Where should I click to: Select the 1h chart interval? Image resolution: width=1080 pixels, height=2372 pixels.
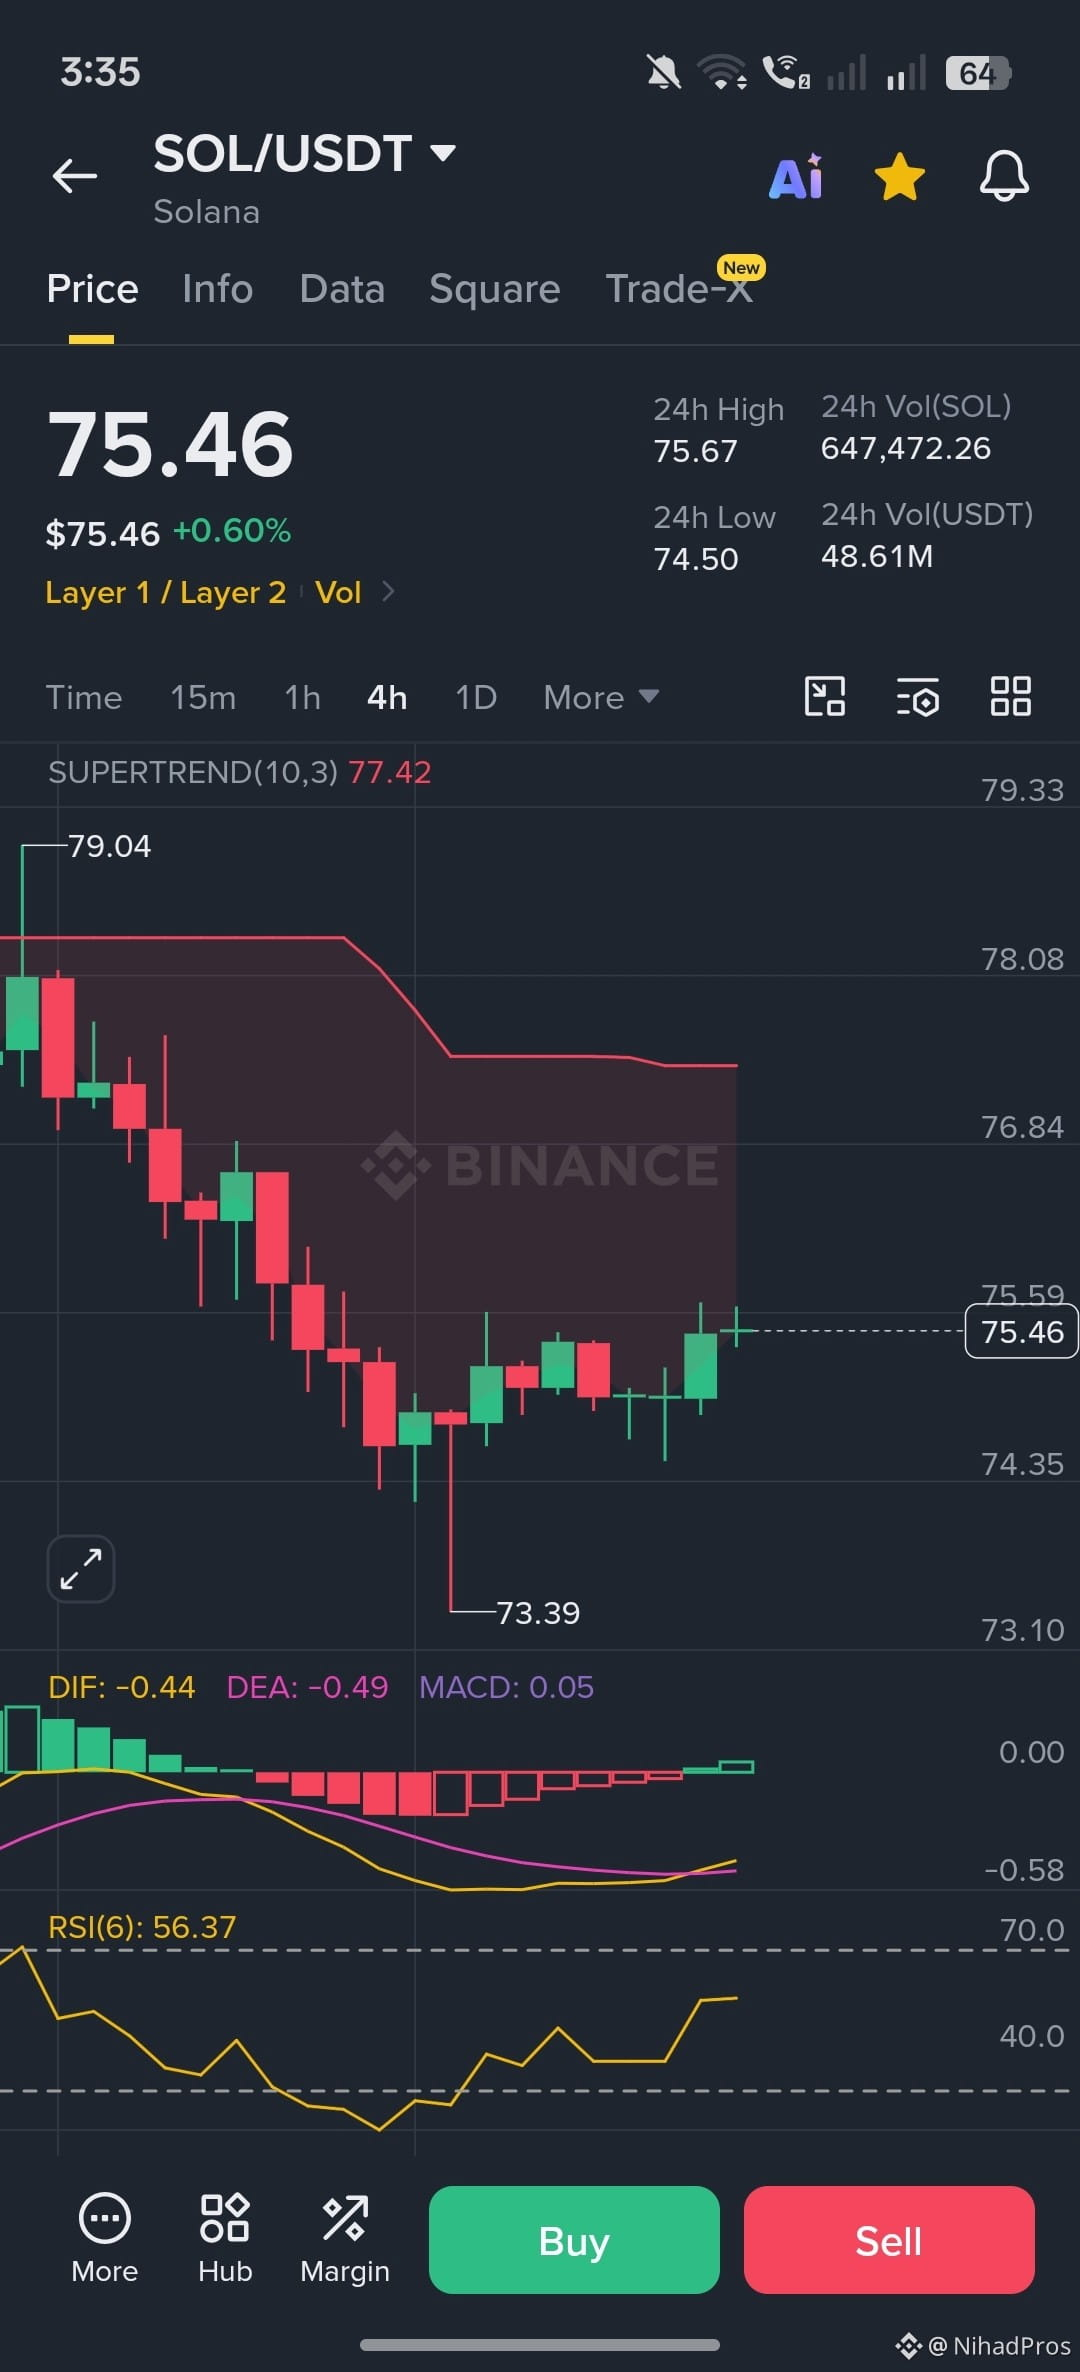(x=303, y=697)
